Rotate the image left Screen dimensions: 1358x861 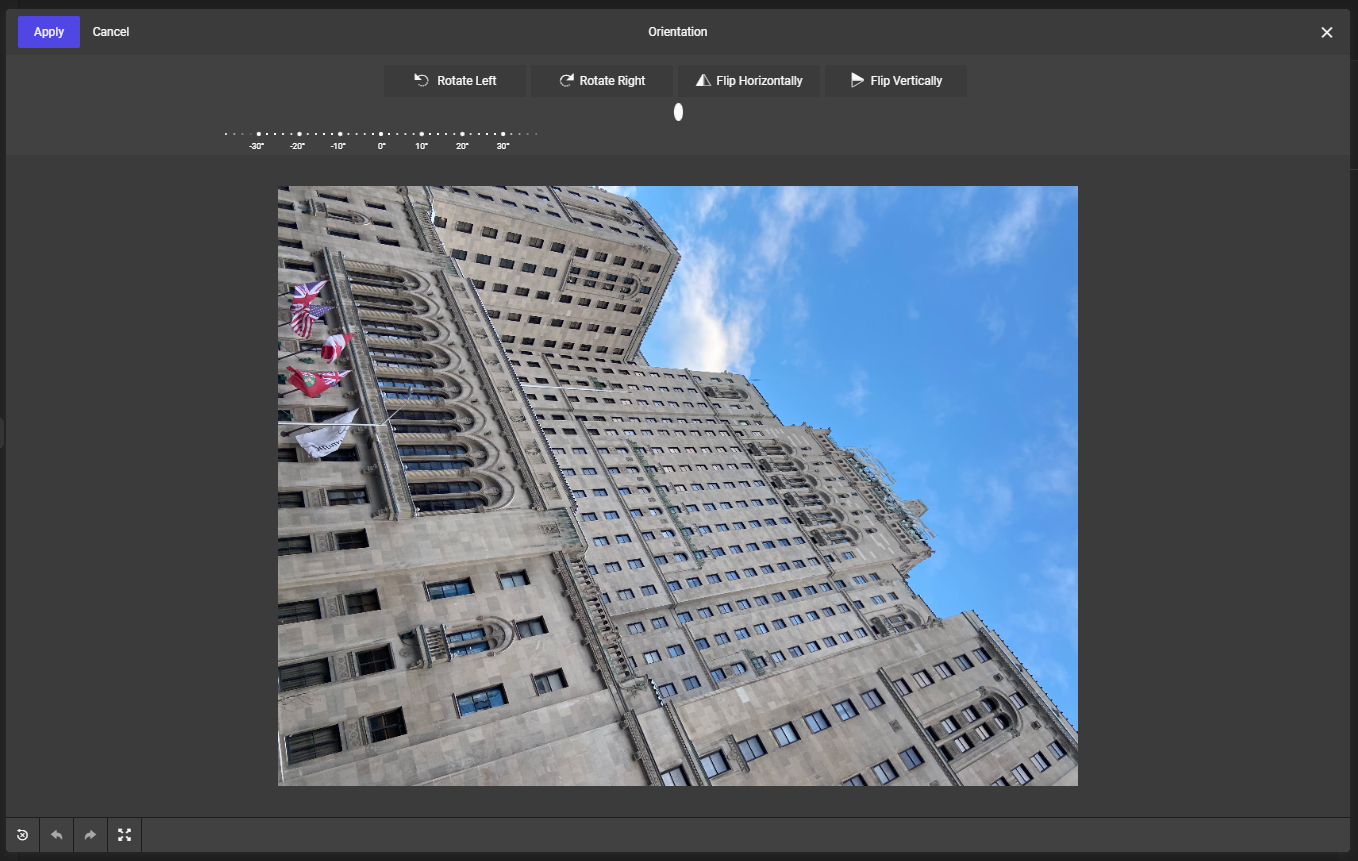pos(455,81)
